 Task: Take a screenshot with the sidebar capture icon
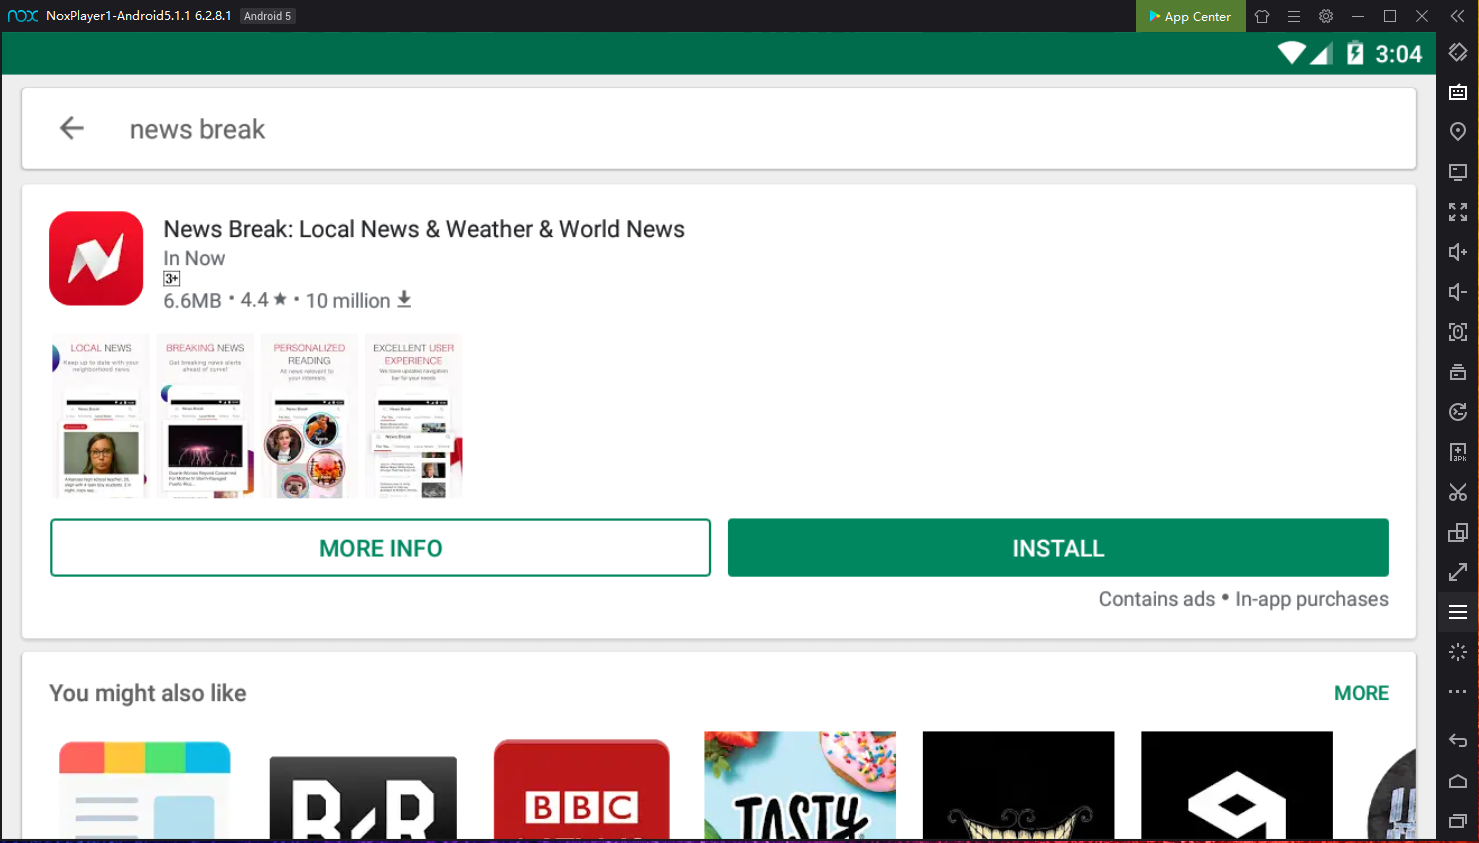coord(1457,331)
